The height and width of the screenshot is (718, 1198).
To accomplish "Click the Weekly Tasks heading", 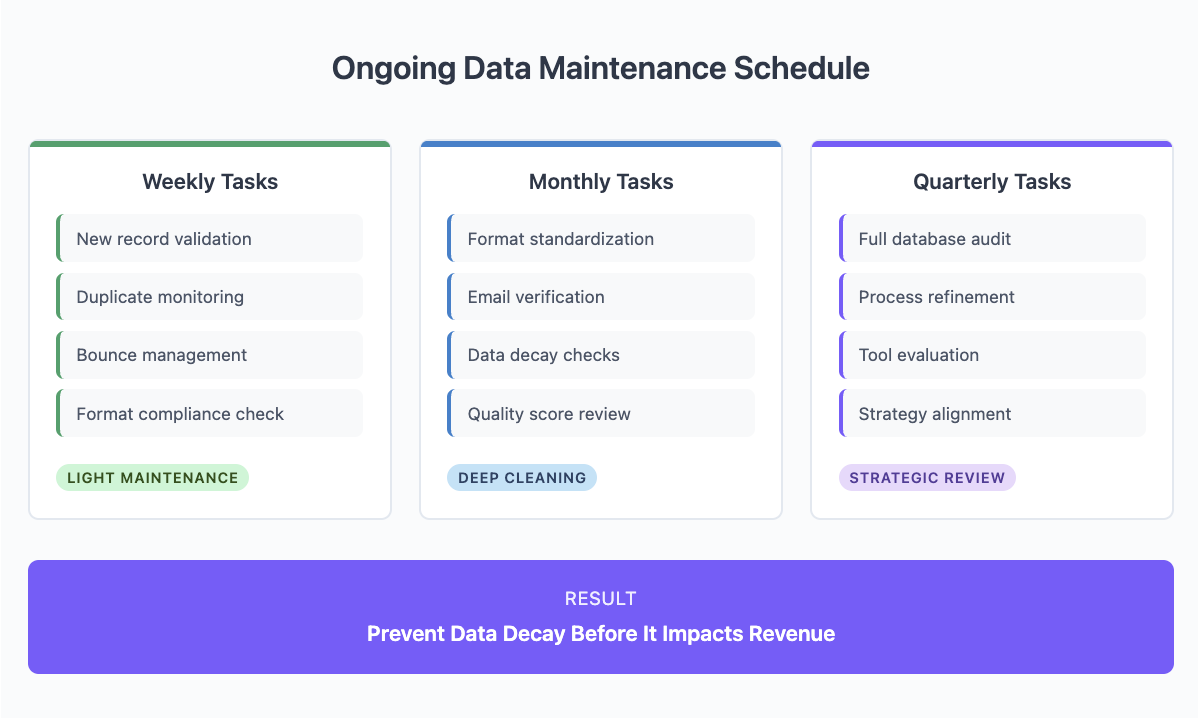I will [x=210, y=182].
